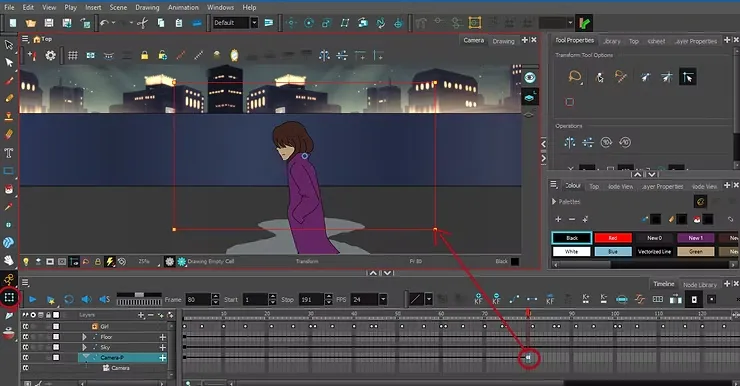This screenshot has width=740, height=386.
Task: Select the Rectangle shape tool
Action: click(8, 171)
